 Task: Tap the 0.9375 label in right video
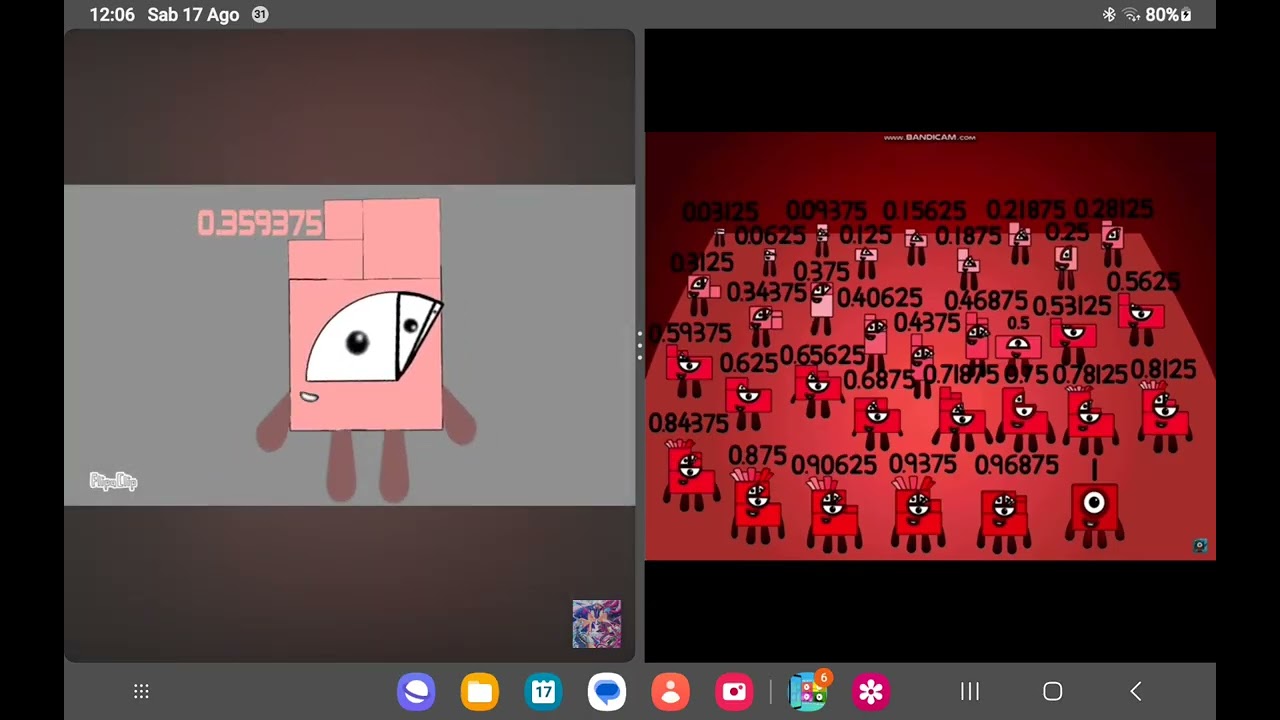(922, 464)
